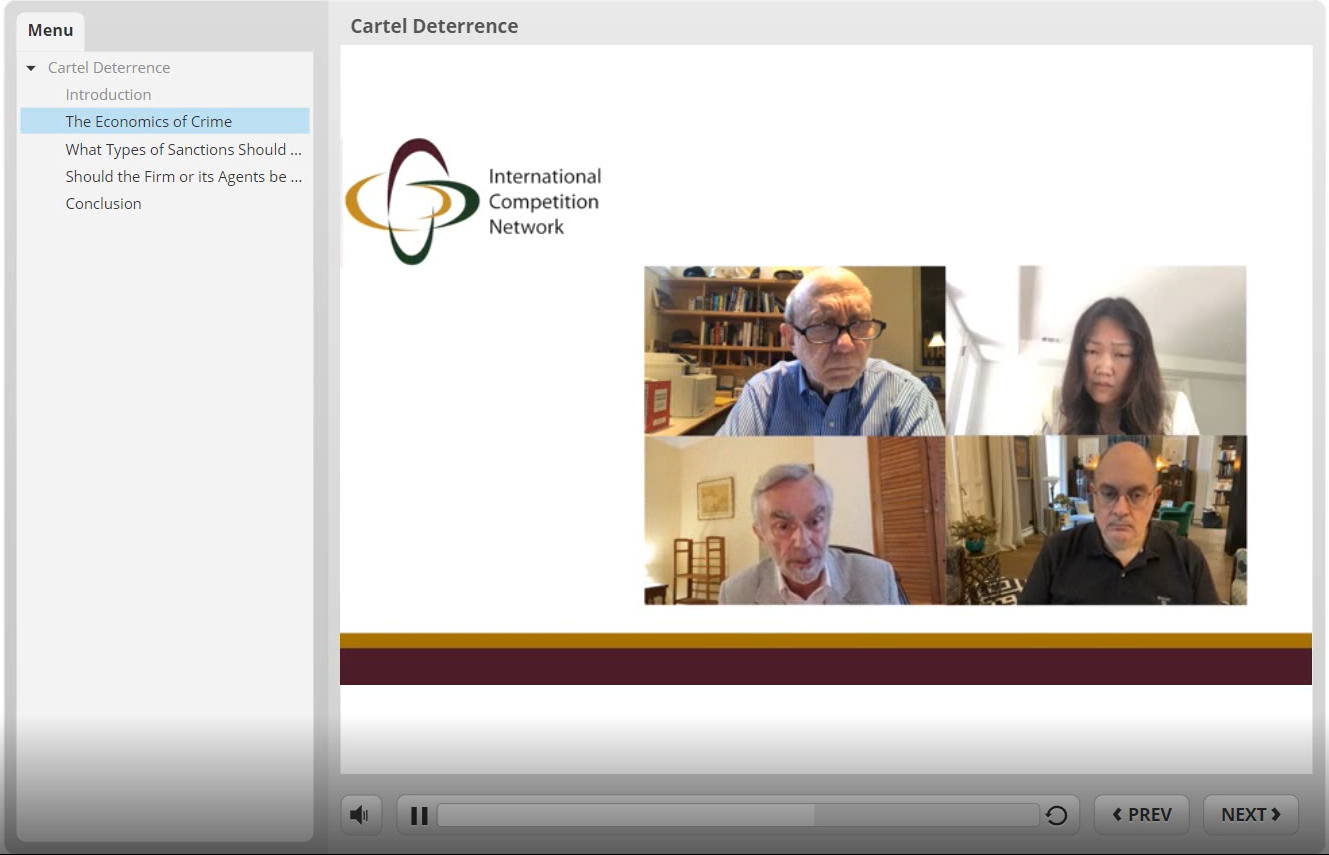The height and width of the screenshot is (855, 1329).
Task: Collapse the Cartel Deterrence tree arrow
Action: tap(32, 68)
